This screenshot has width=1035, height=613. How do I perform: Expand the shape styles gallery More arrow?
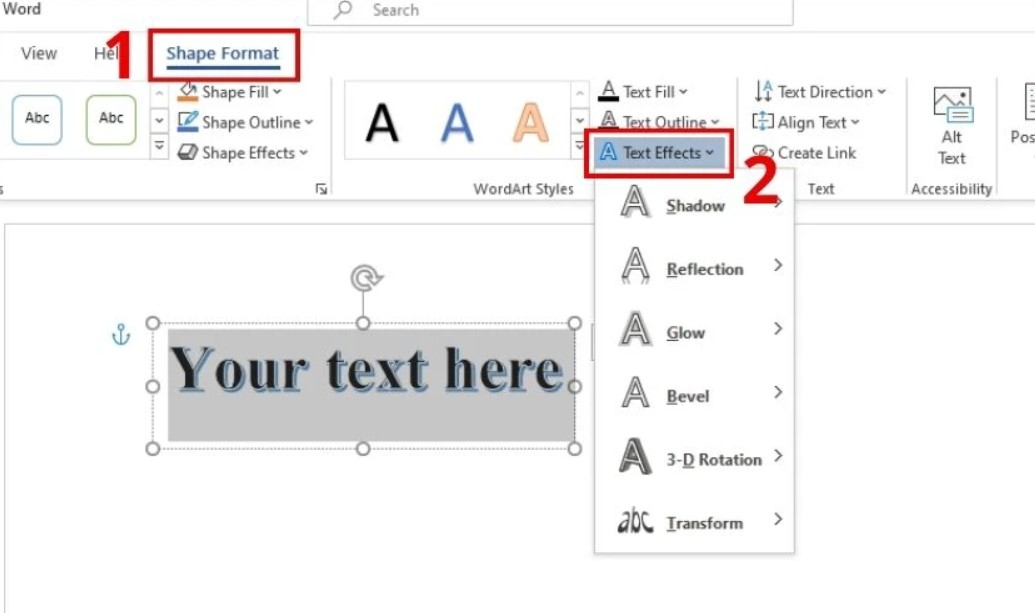point(159,146)
